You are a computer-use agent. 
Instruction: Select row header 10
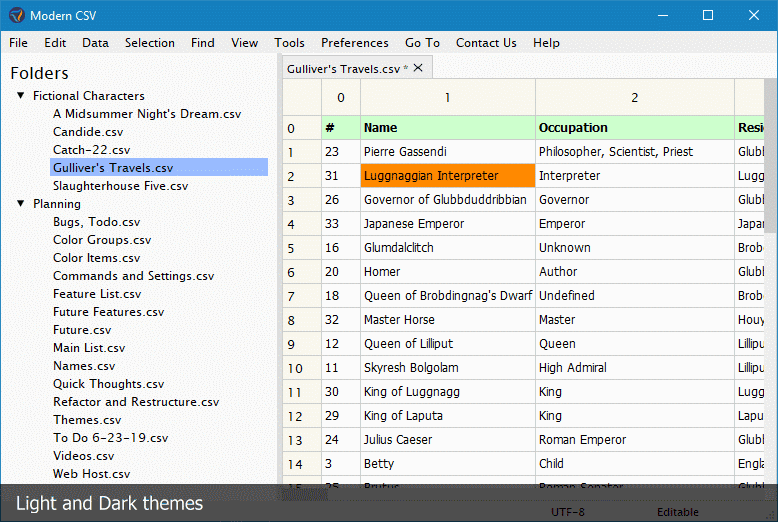[x=302, y=368]
